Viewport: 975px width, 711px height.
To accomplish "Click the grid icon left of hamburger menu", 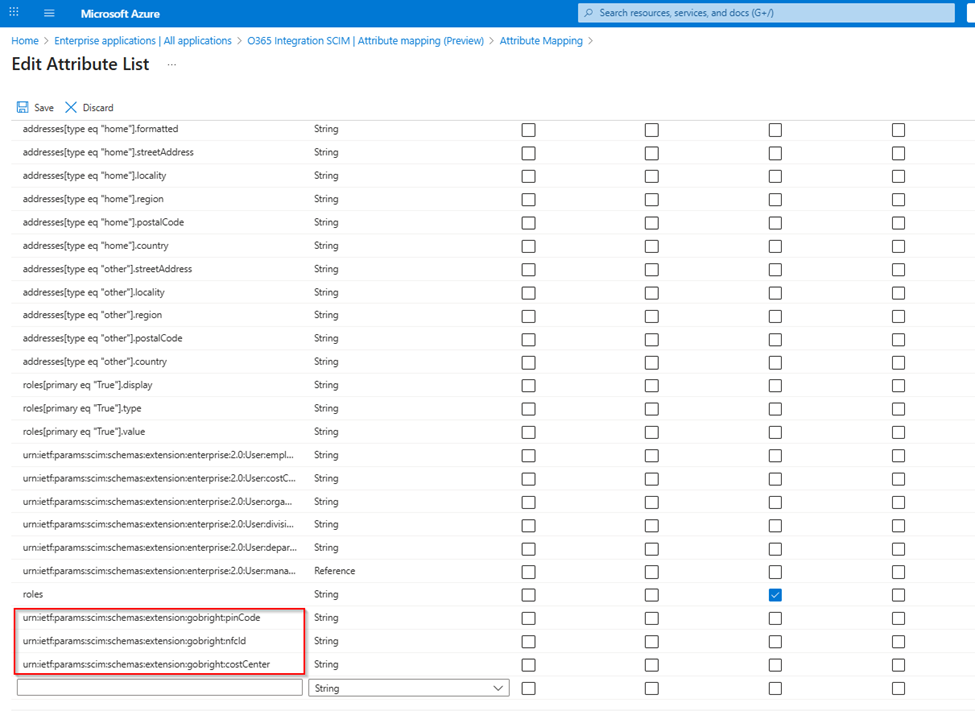I will click(x=16, y=13).
